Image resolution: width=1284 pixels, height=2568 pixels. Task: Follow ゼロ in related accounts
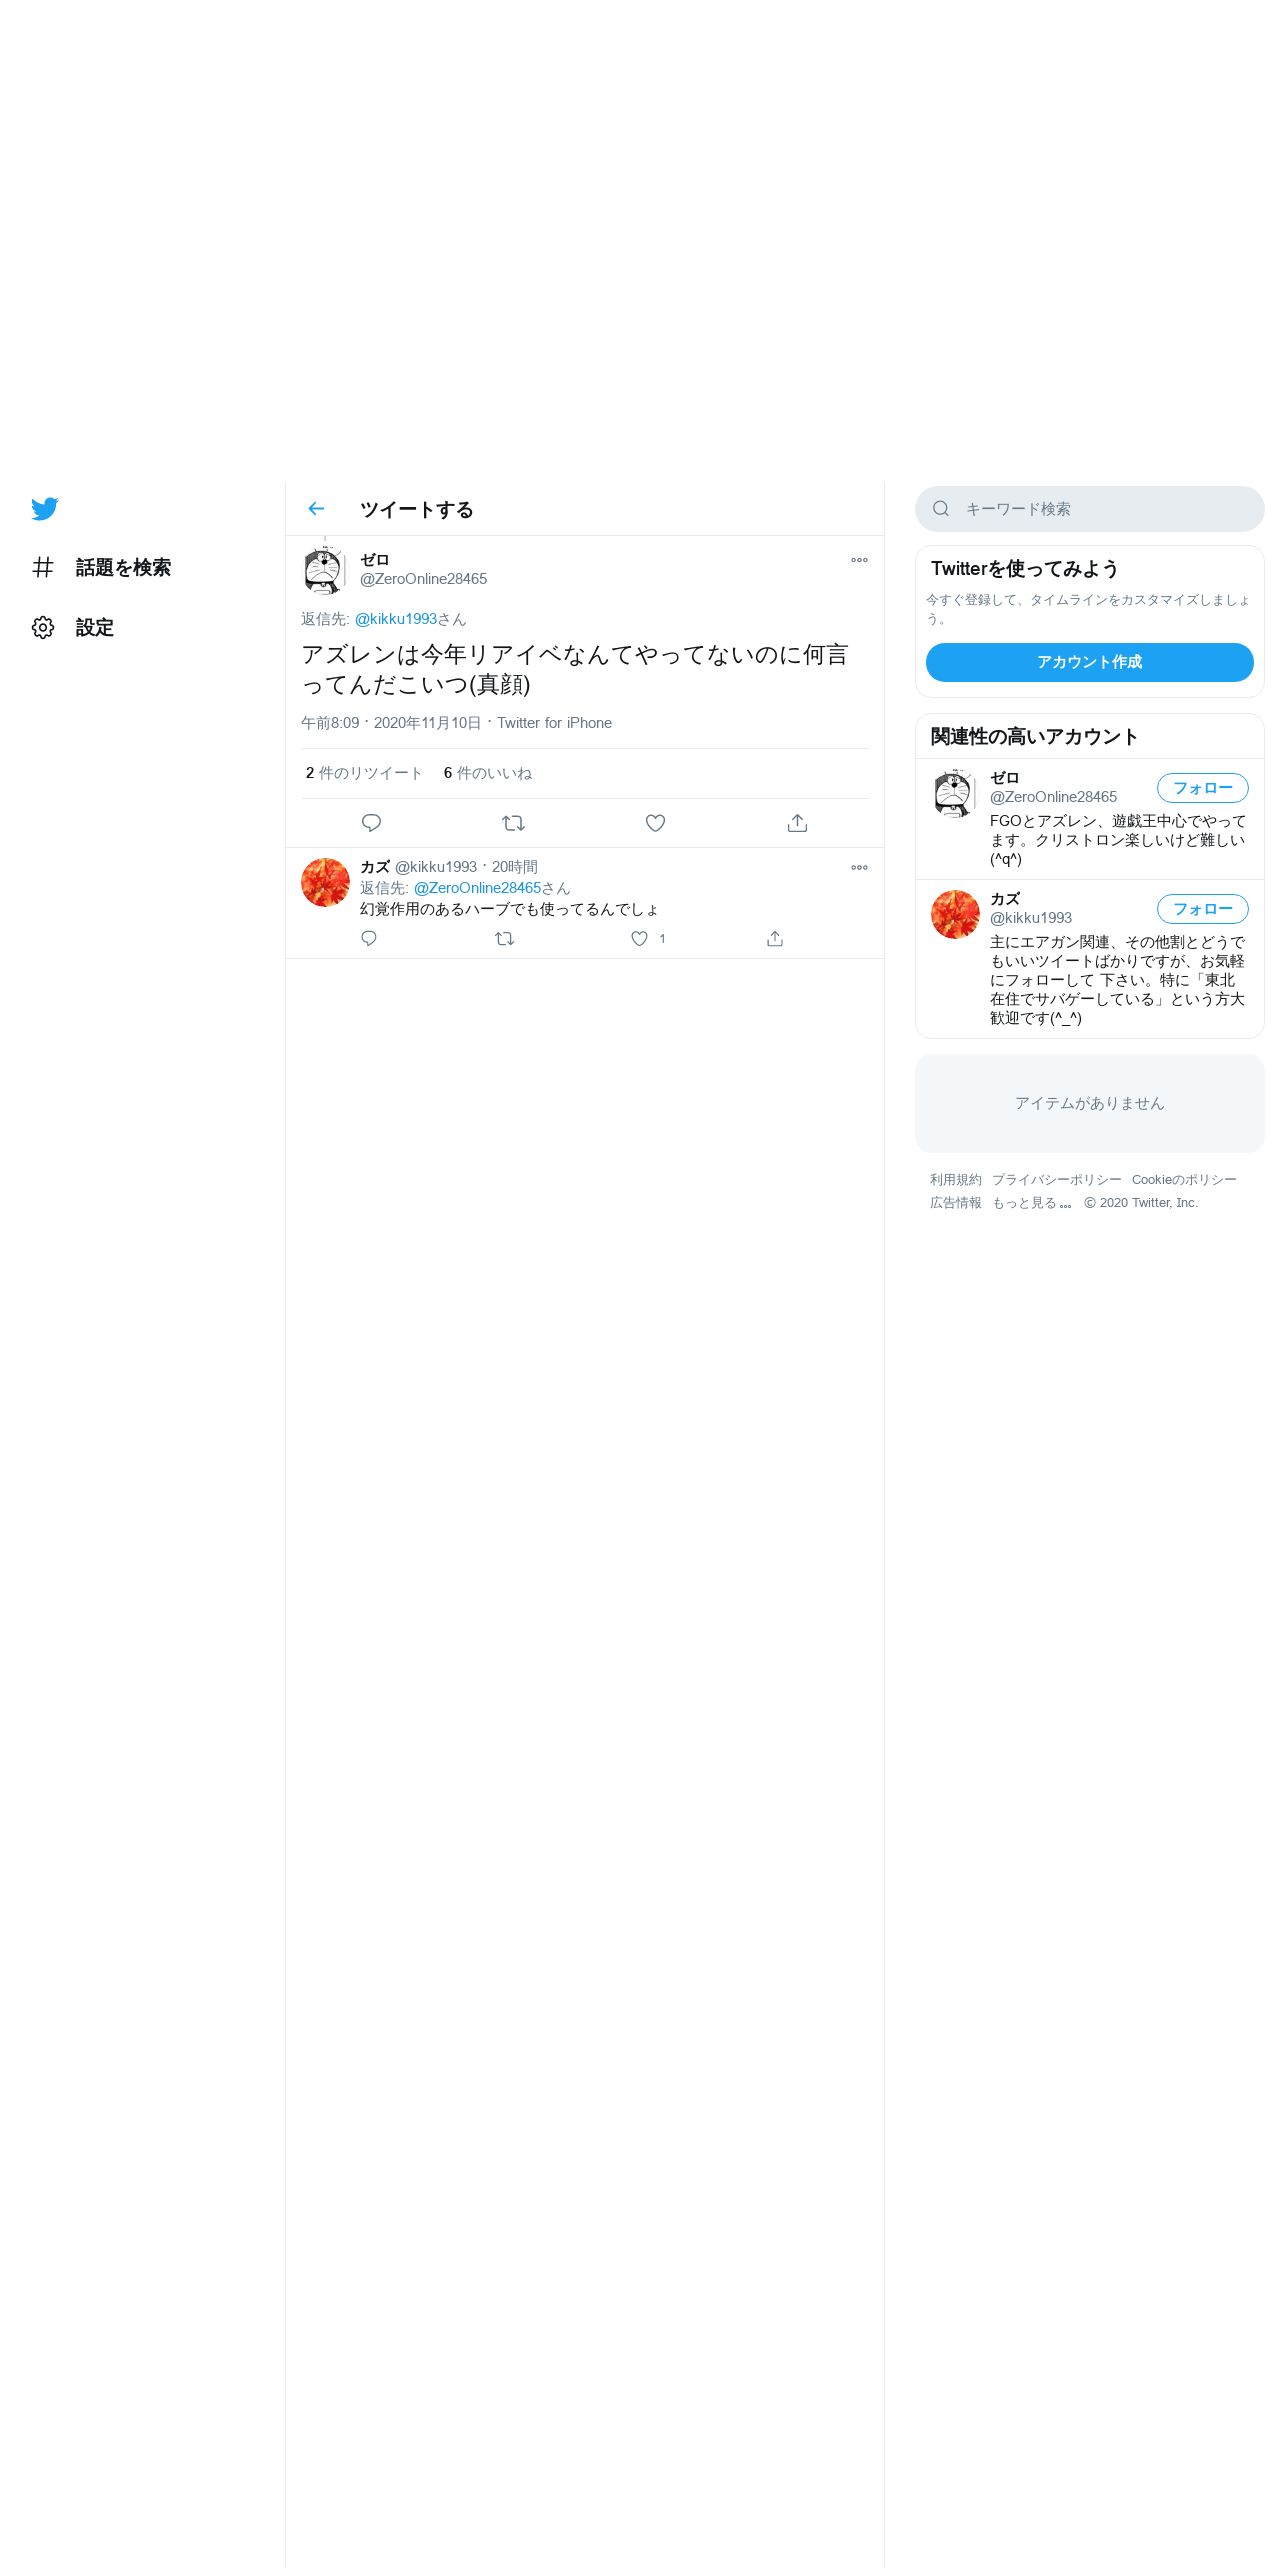(1203, 788)
